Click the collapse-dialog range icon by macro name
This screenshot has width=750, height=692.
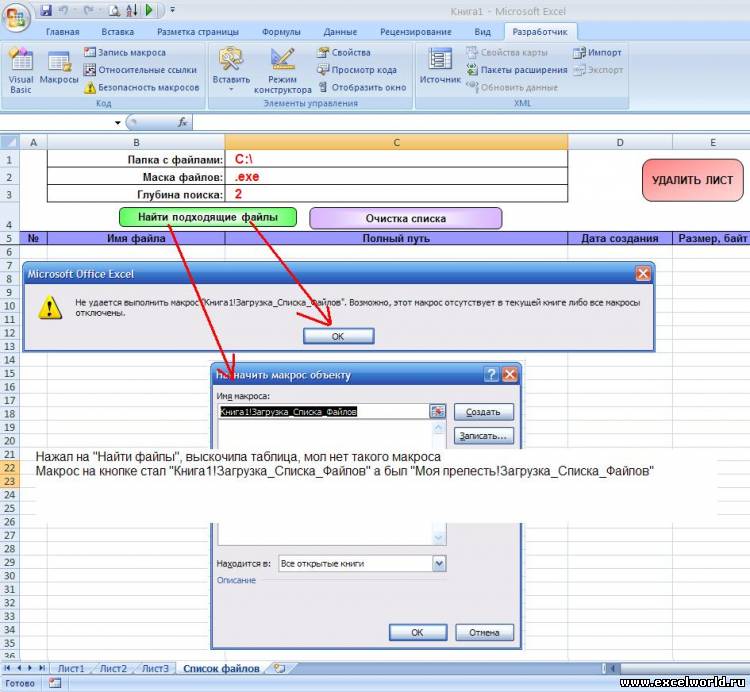(x=438, y=411)
